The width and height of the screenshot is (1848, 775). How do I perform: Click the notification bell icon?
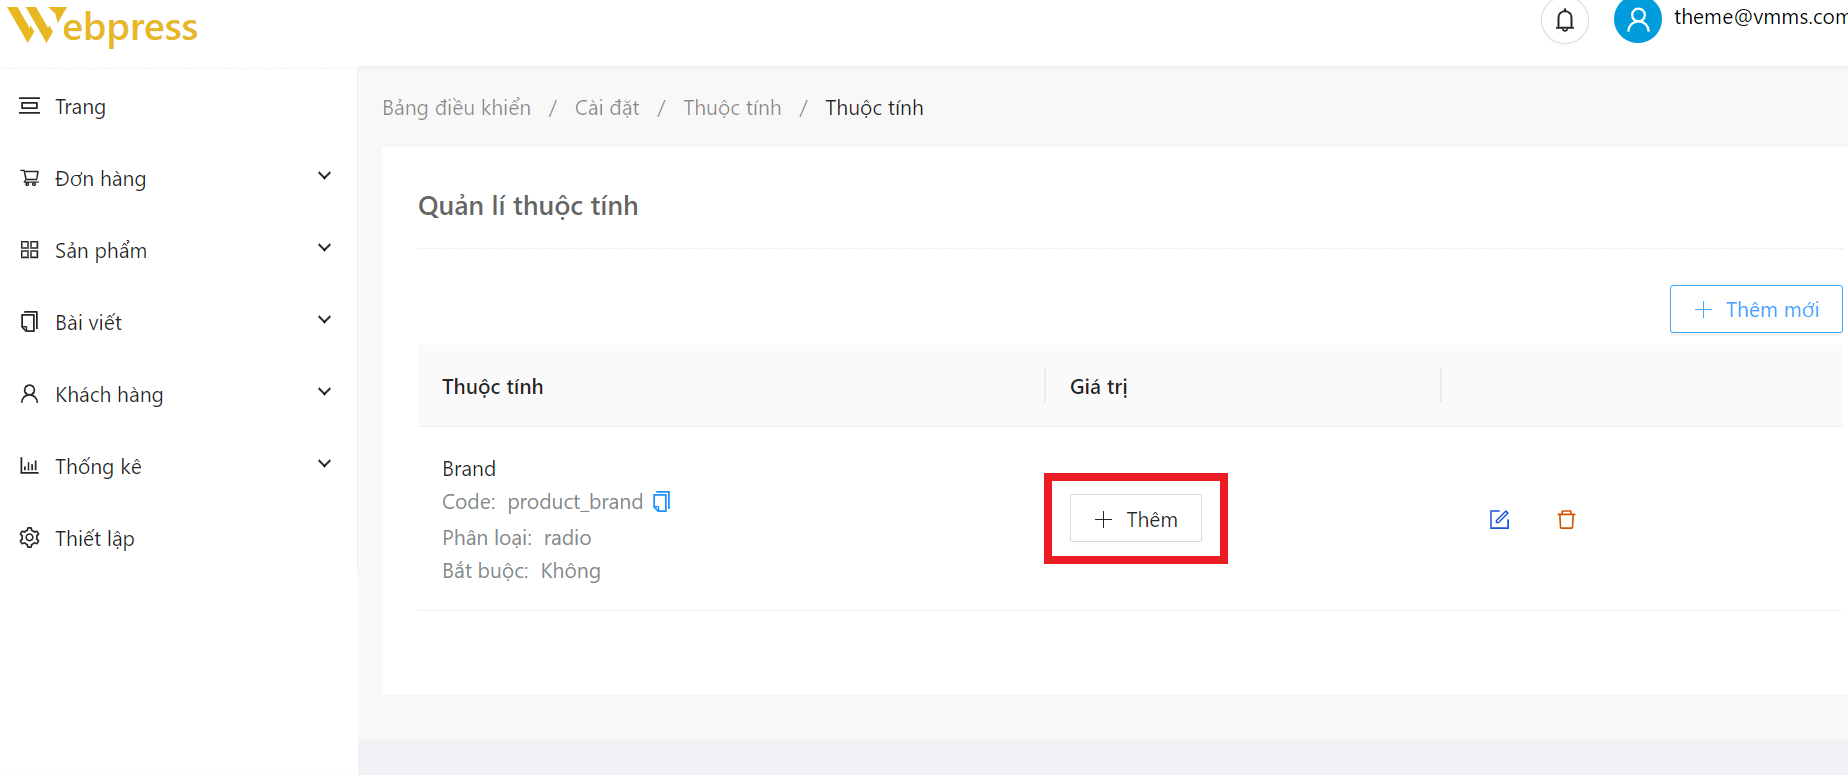[1565, 20]
